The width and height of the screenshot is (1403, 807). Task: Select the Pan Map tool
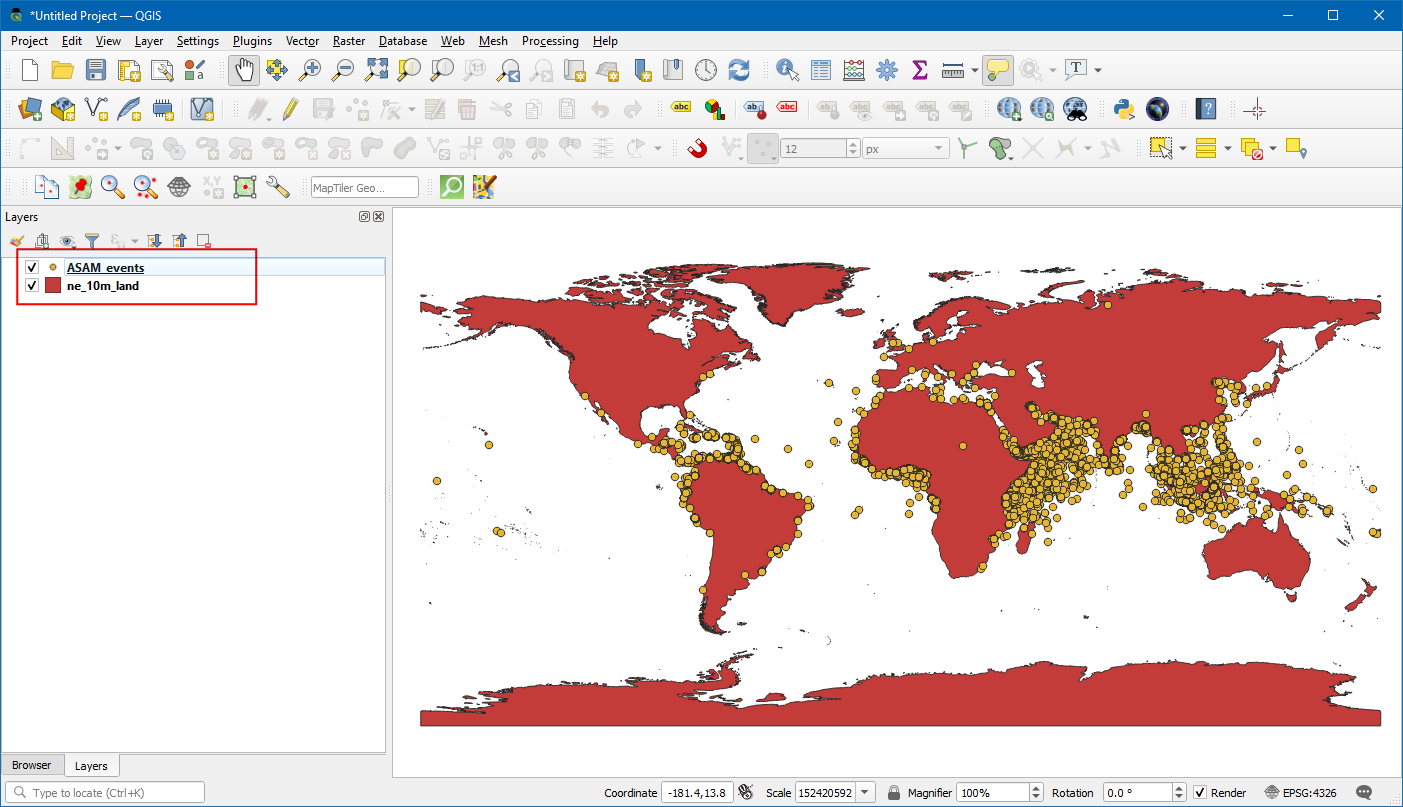point(244,70)
